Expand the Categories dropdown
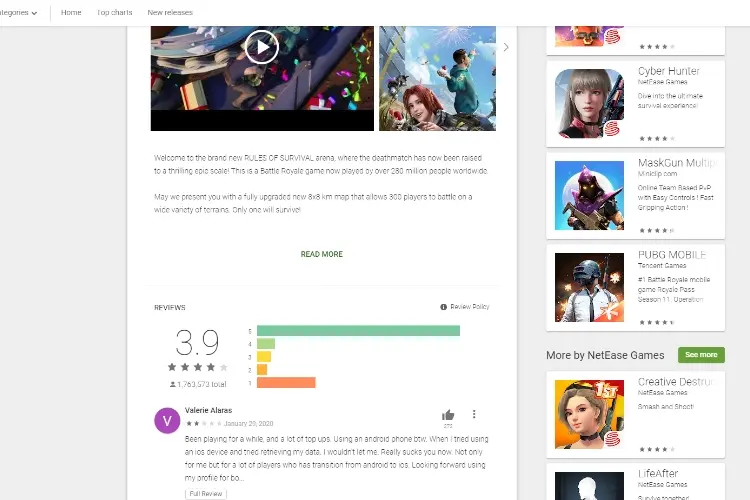This screenshot has width=750, height=500. [18, 12]
